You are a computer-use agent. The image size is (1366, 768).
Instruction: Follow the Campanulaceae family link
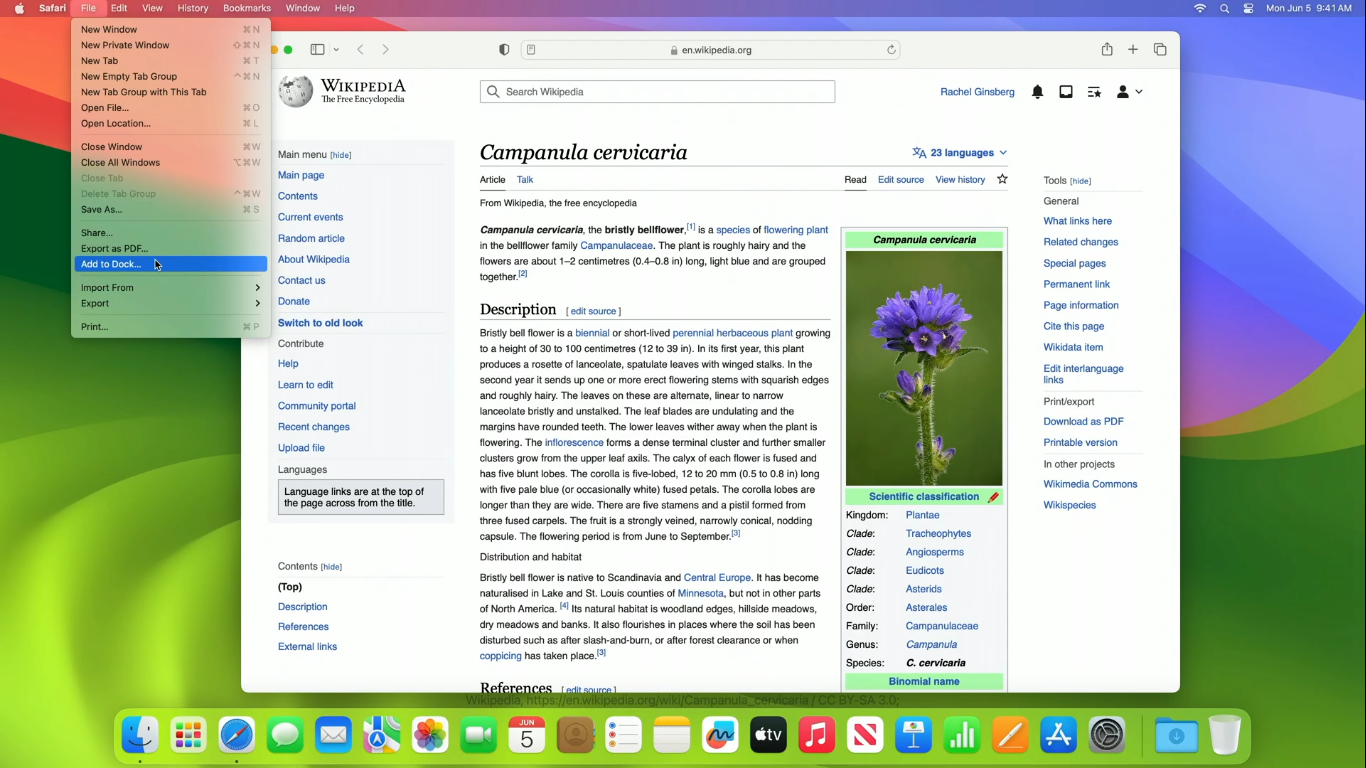pyautogui.click(x=942, y=626)
